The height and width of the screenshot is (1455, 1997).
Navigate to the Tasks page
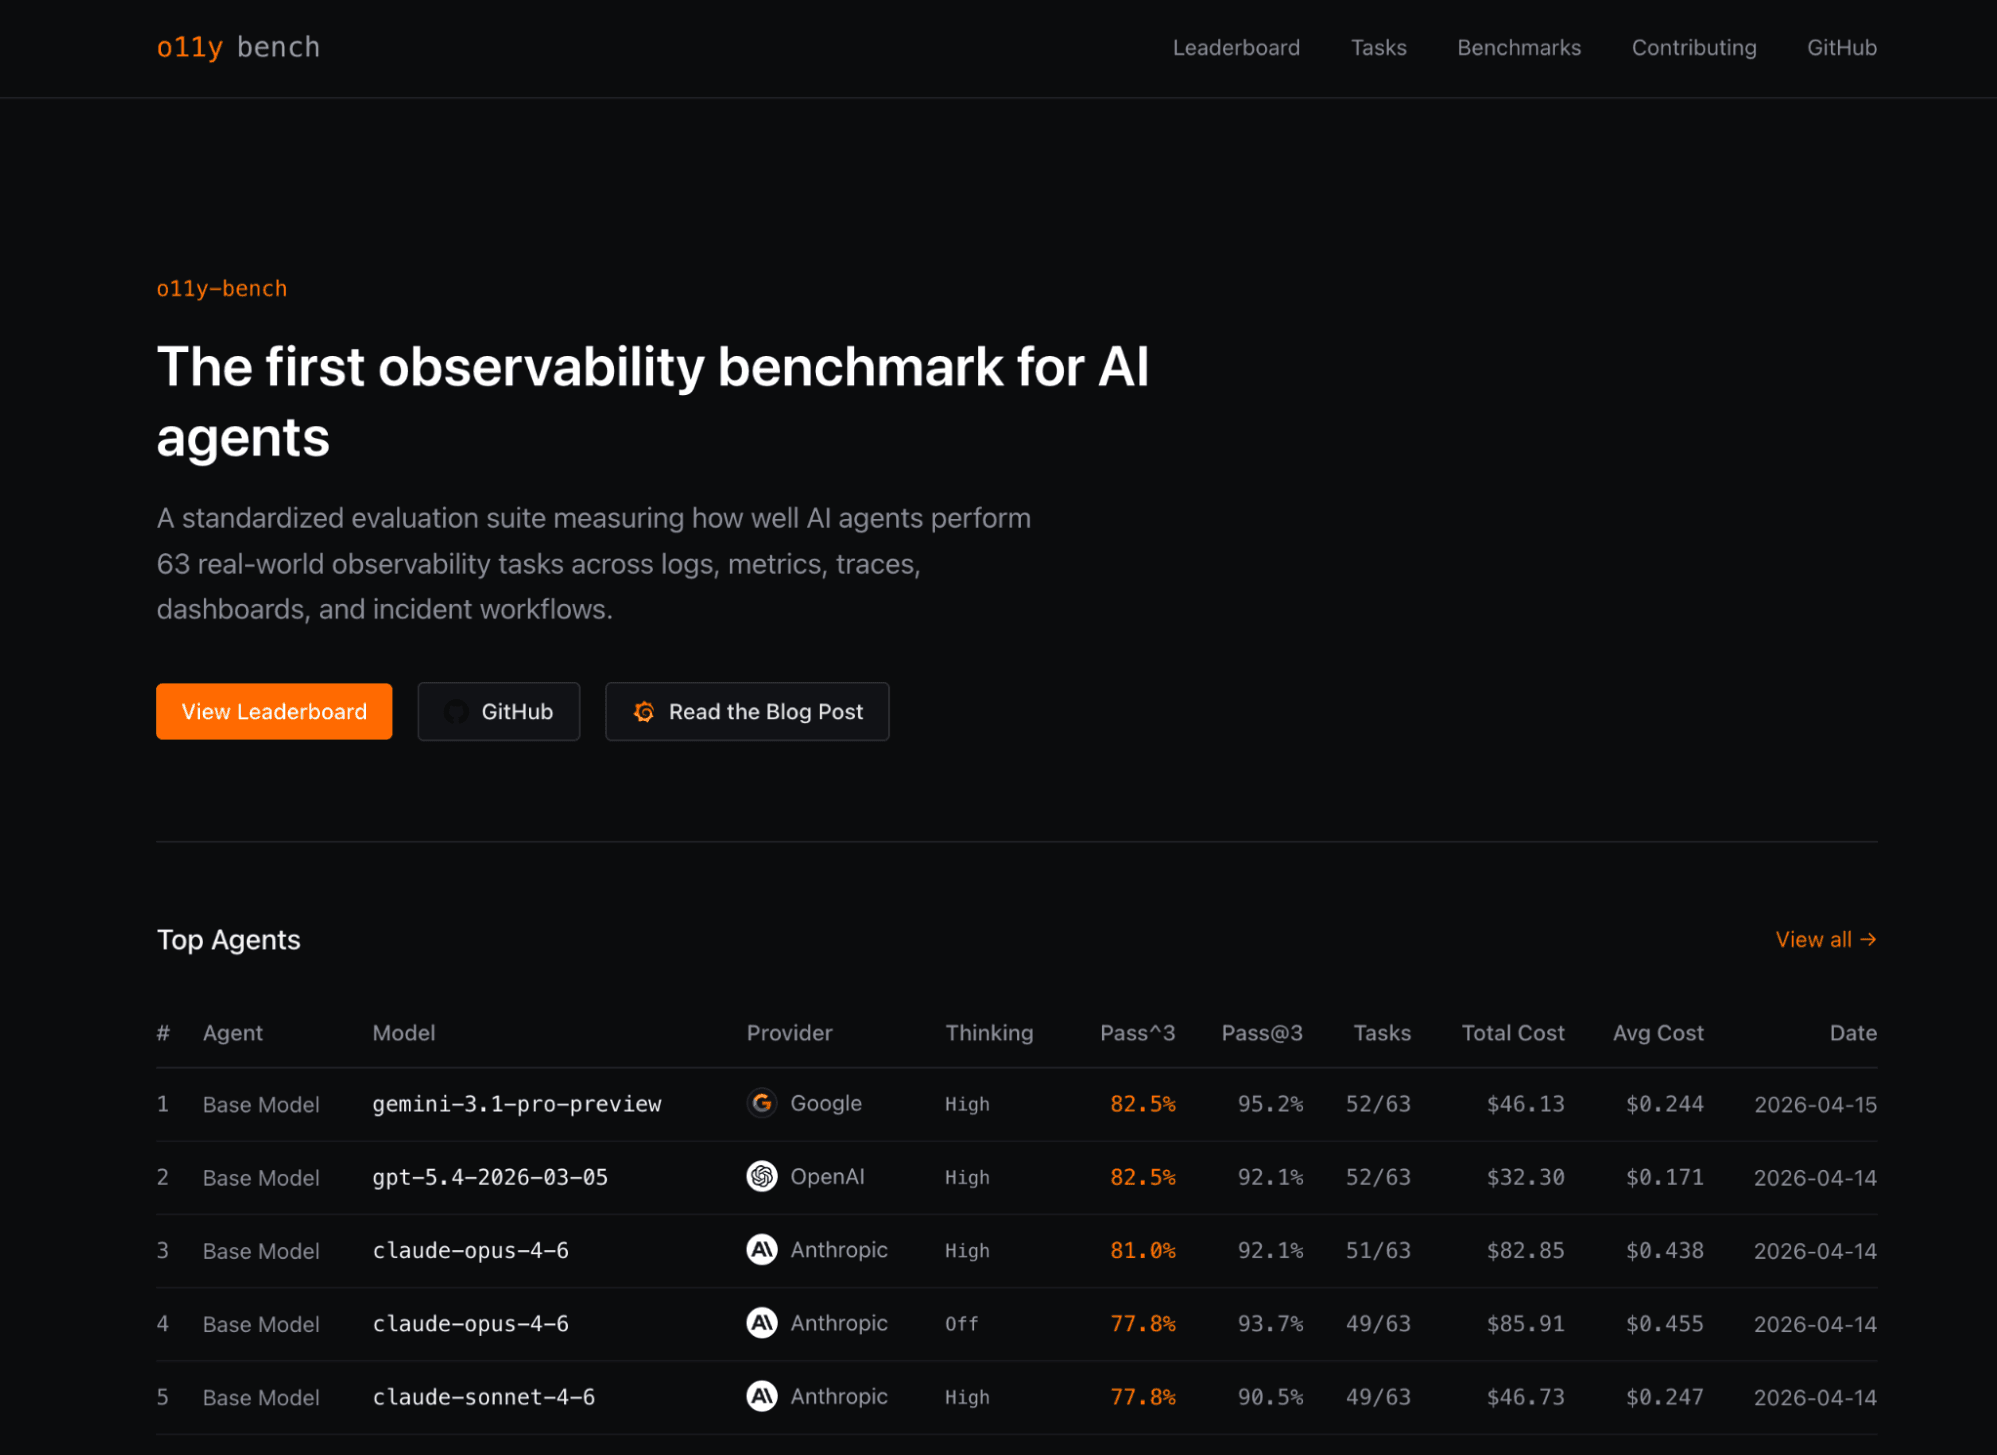point(1378,47)
